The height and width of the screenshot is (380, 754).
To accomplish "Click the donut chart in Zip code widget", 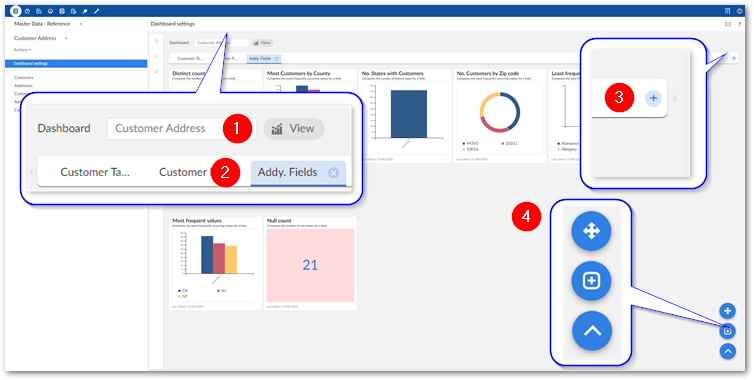I will pos(500,112).
